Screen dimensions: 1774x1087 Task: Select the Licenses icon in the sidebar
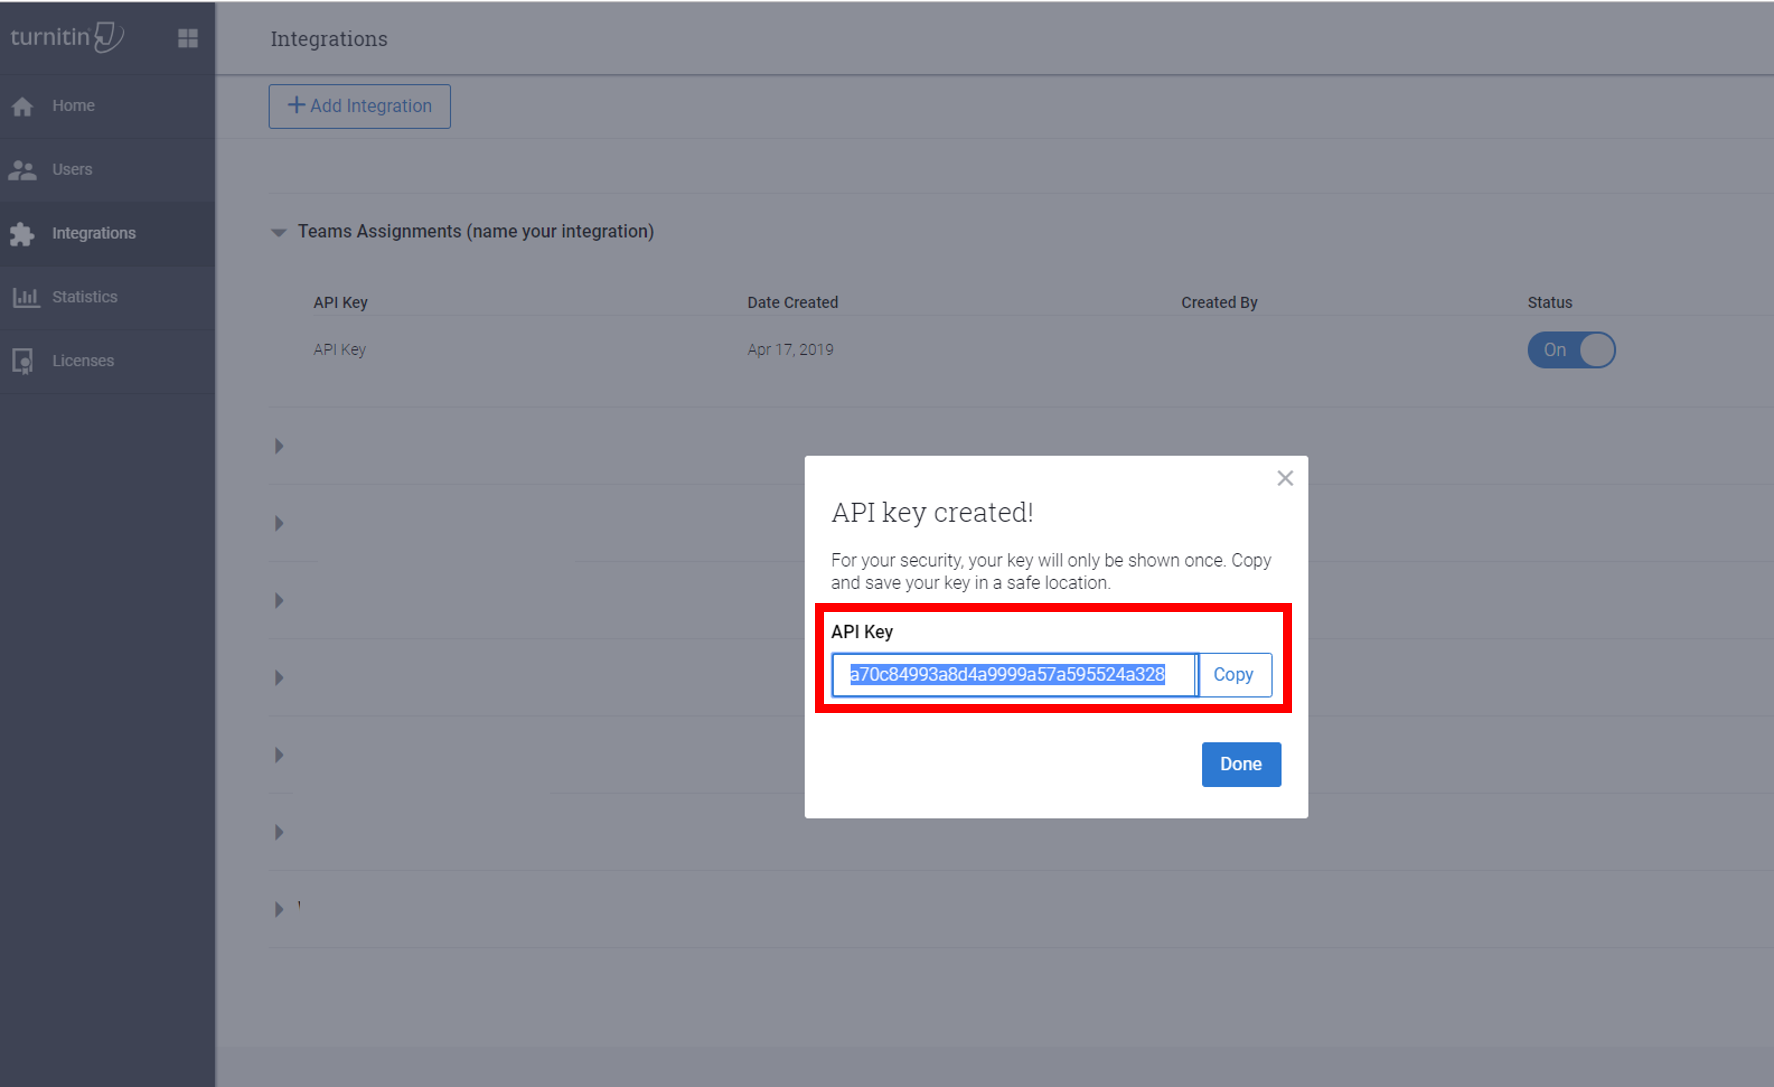pyautogui.click(x=23, y=360)
